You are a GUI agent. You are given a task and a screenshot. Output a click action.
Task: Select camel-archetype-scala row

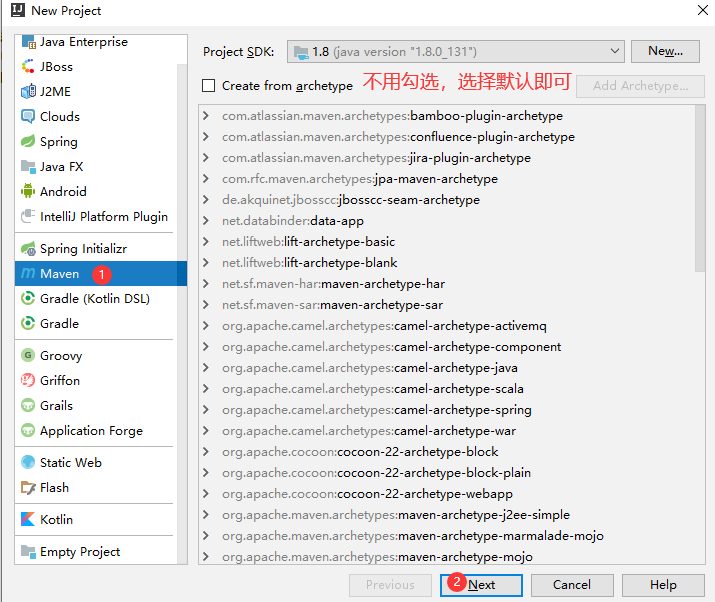coord(447,389)
